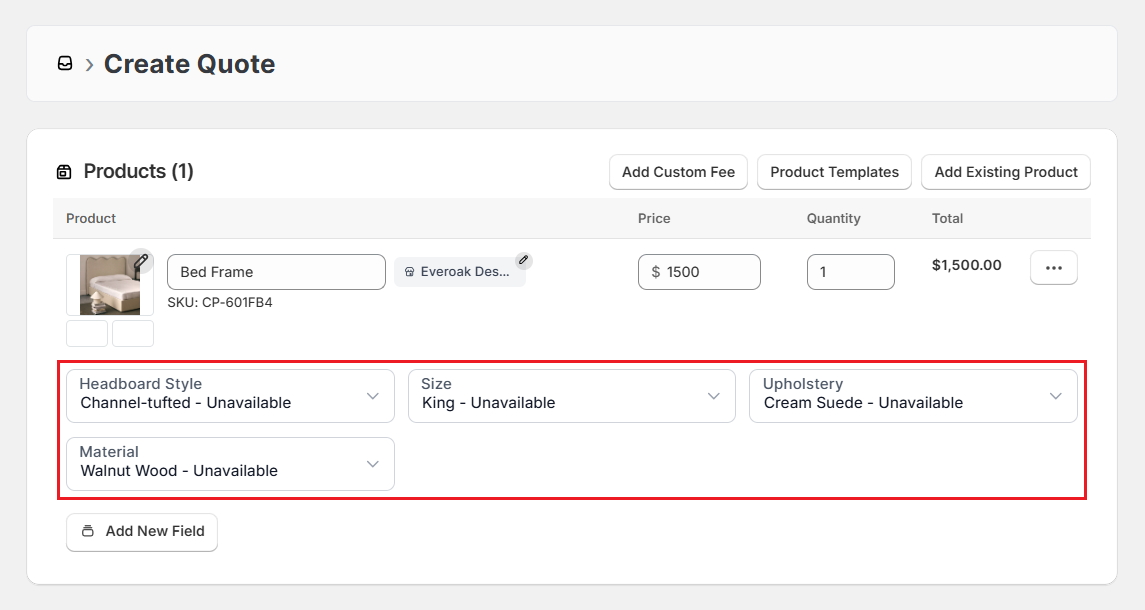Click the price field showing 1500
1145x610 pixels.
tap(699, 272)
